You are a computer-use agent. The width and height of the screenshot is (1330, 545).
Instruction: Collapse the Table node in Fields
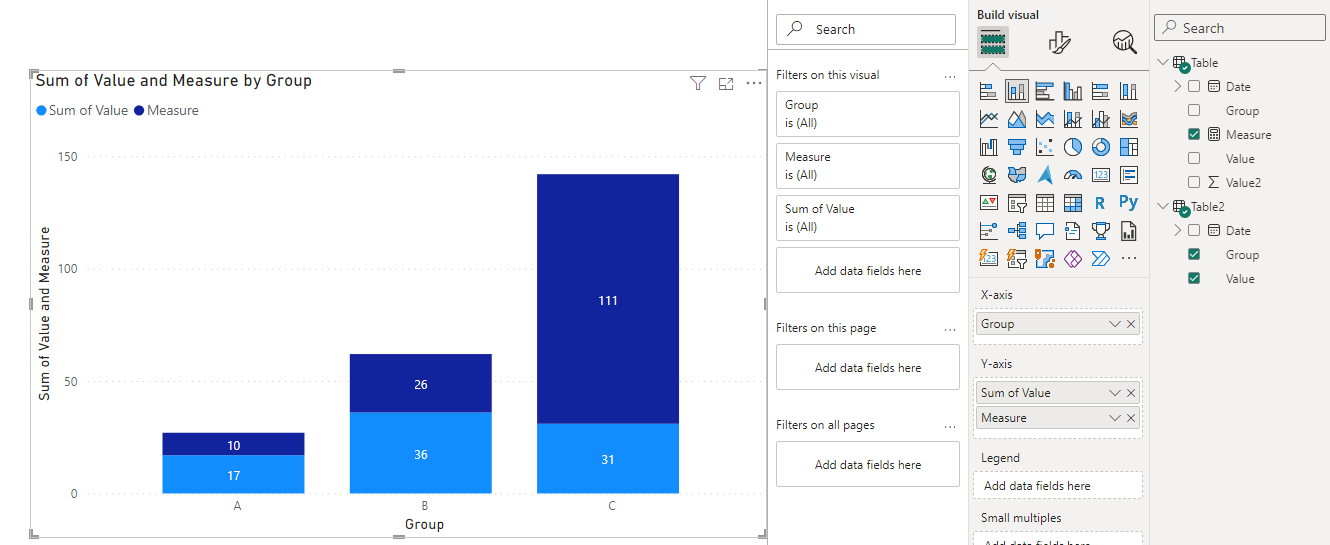click(1163, 62)
